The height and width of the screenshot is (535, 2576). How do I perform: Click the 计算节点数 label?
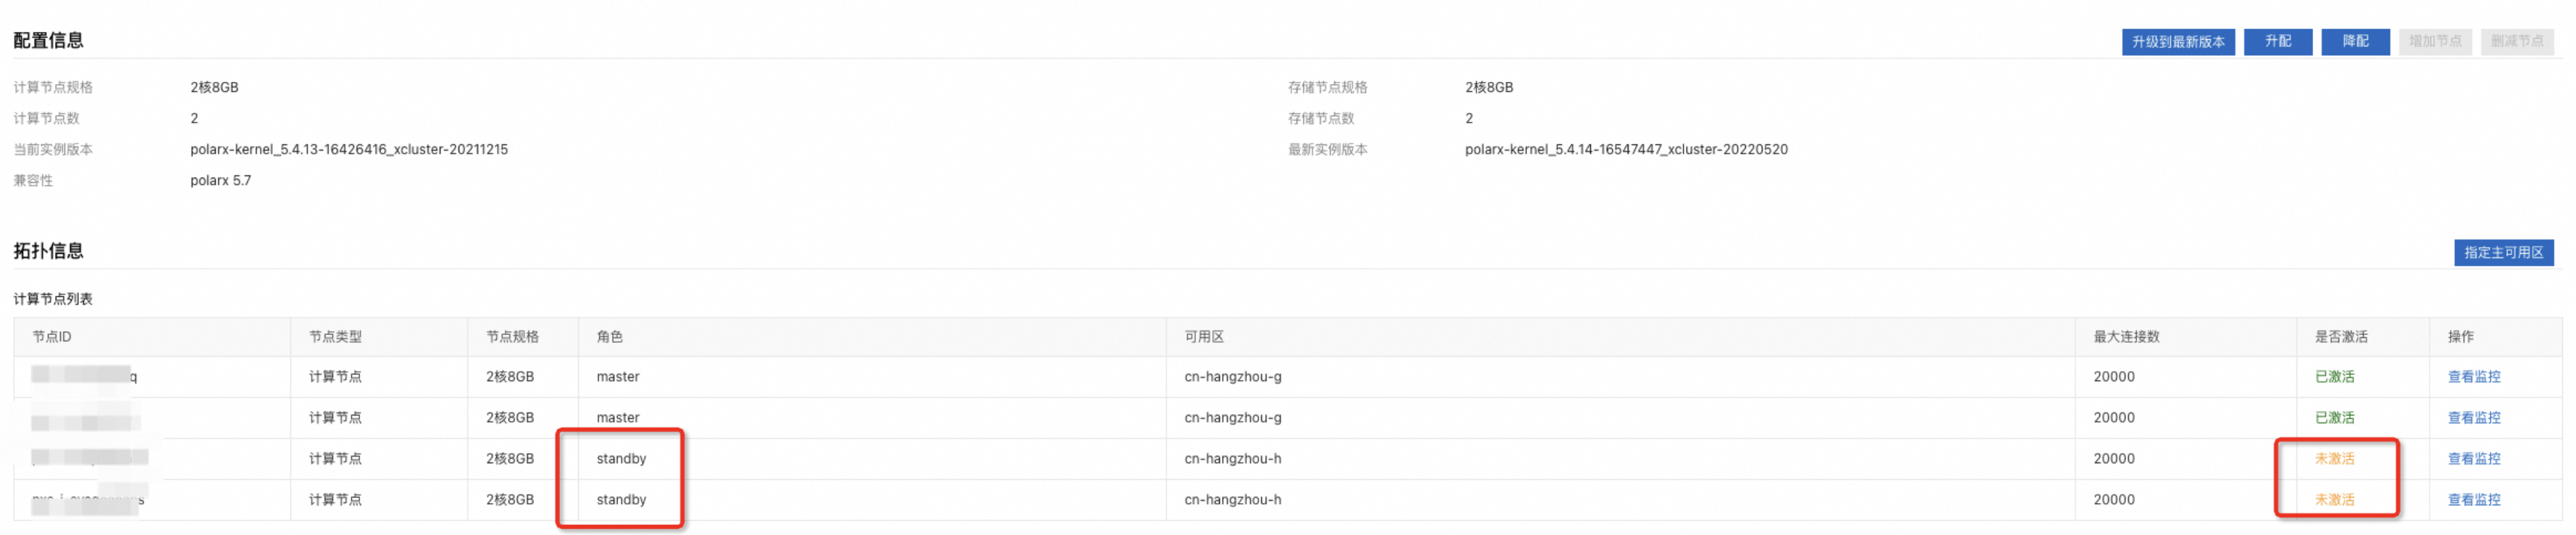click(x=46, y=119)
